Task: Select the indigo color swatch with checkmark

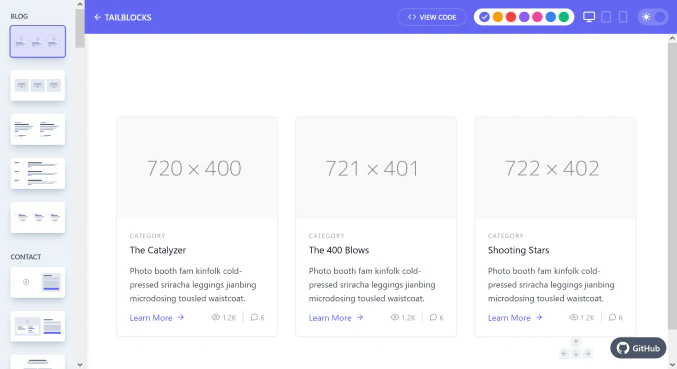Action: click(x=484, y=17)
